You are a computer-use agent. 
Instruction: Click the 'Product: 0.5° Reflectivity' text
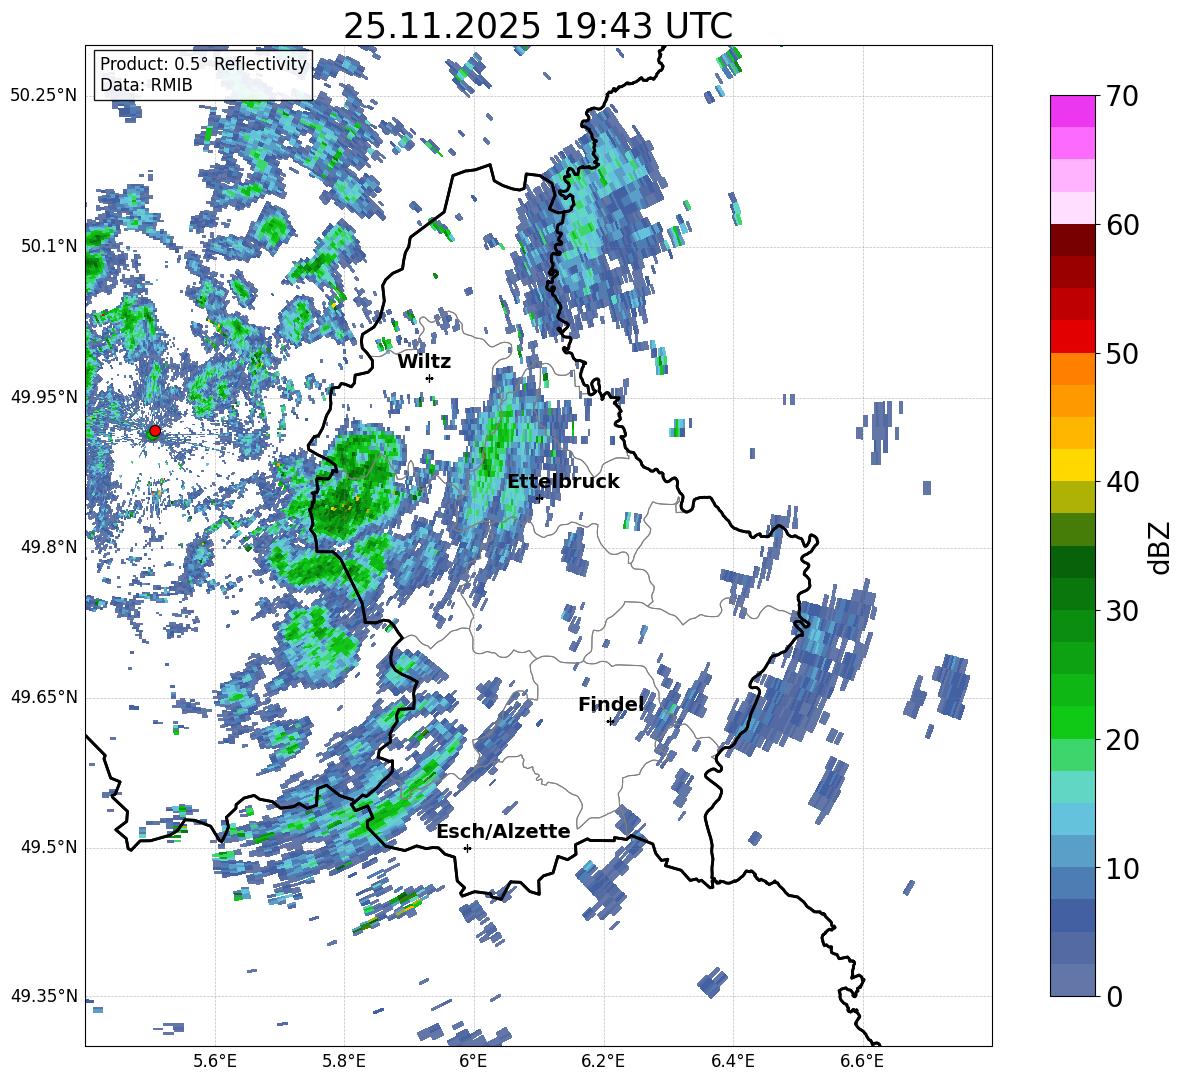coord(203,63)
